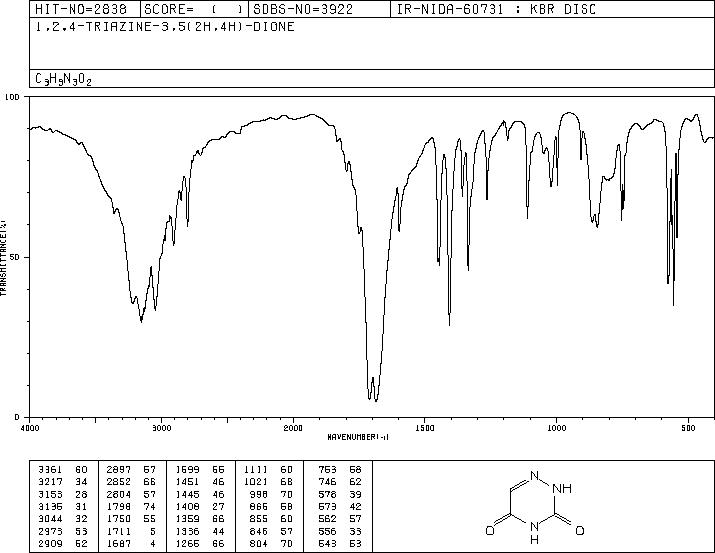
Task: Click the compound name 1,2,4-TRIAZINE-3,5(2H,4H)-DIONE
Action: 165,26
